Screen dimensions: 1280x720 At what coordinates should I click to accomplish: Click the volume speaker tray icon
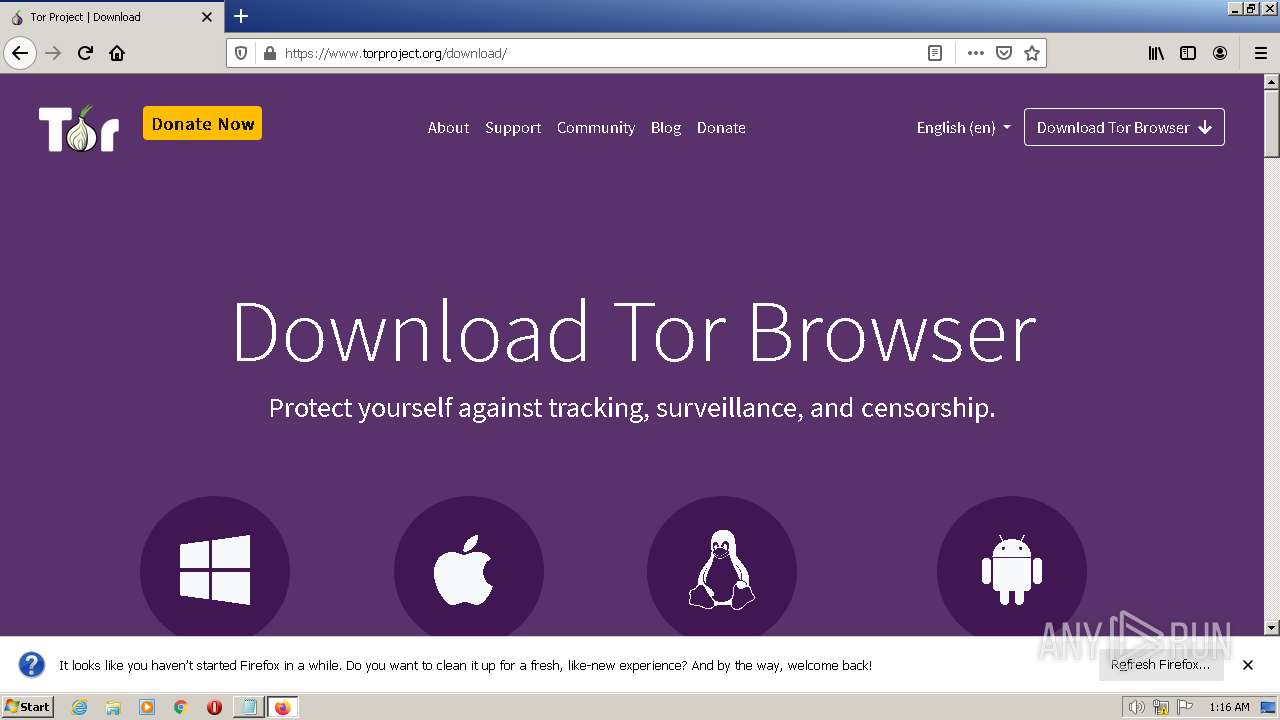1135,707
